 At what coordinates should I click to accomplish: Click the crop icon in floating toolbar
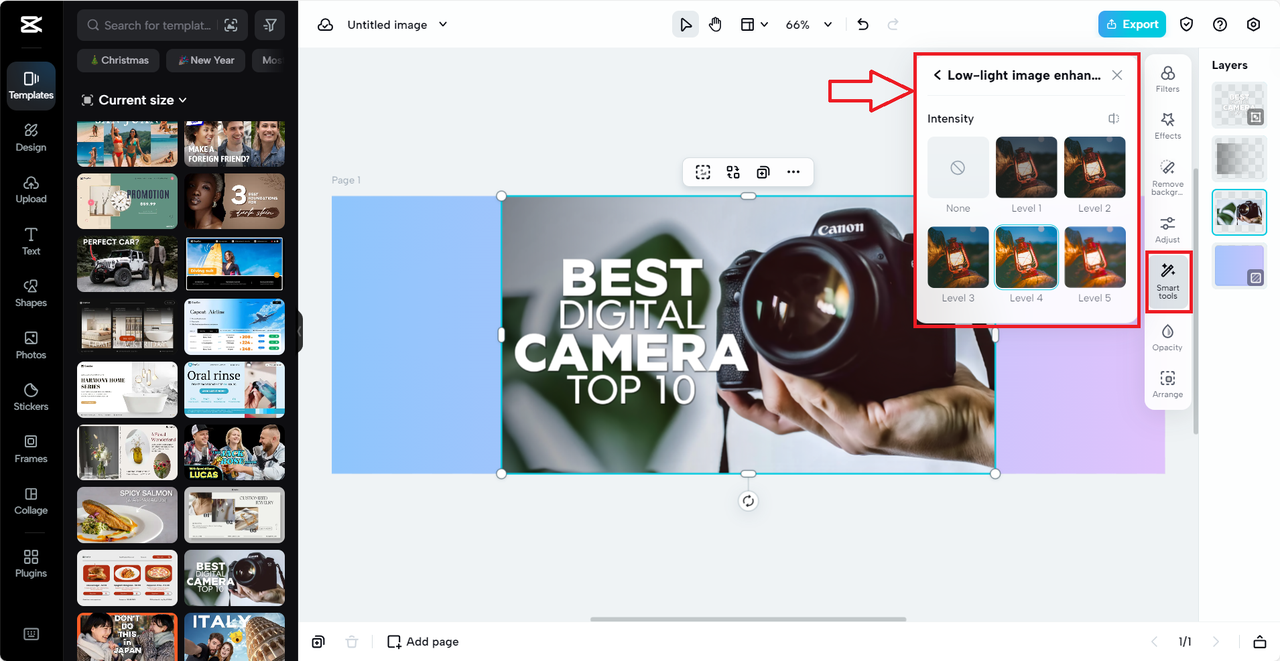[703, 172]
